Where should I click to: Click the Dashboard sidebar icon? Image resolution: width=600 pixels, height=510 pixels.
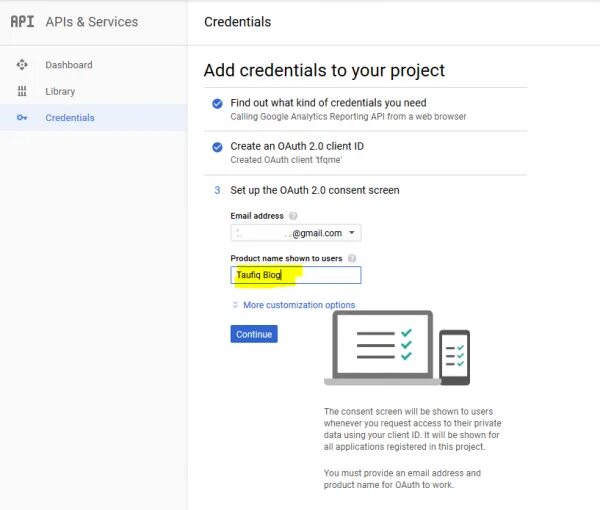coord(22,65)
